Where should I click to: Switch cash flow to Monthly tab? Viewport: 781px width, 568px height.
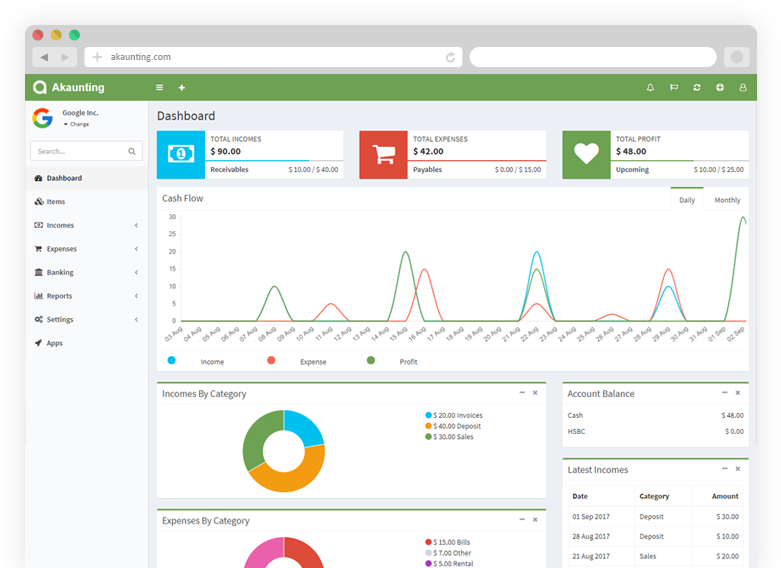tap(727, 200)
